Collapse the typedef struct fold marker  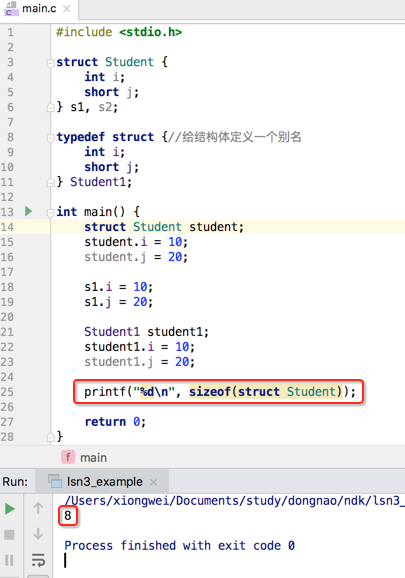(x=50, y=138)
